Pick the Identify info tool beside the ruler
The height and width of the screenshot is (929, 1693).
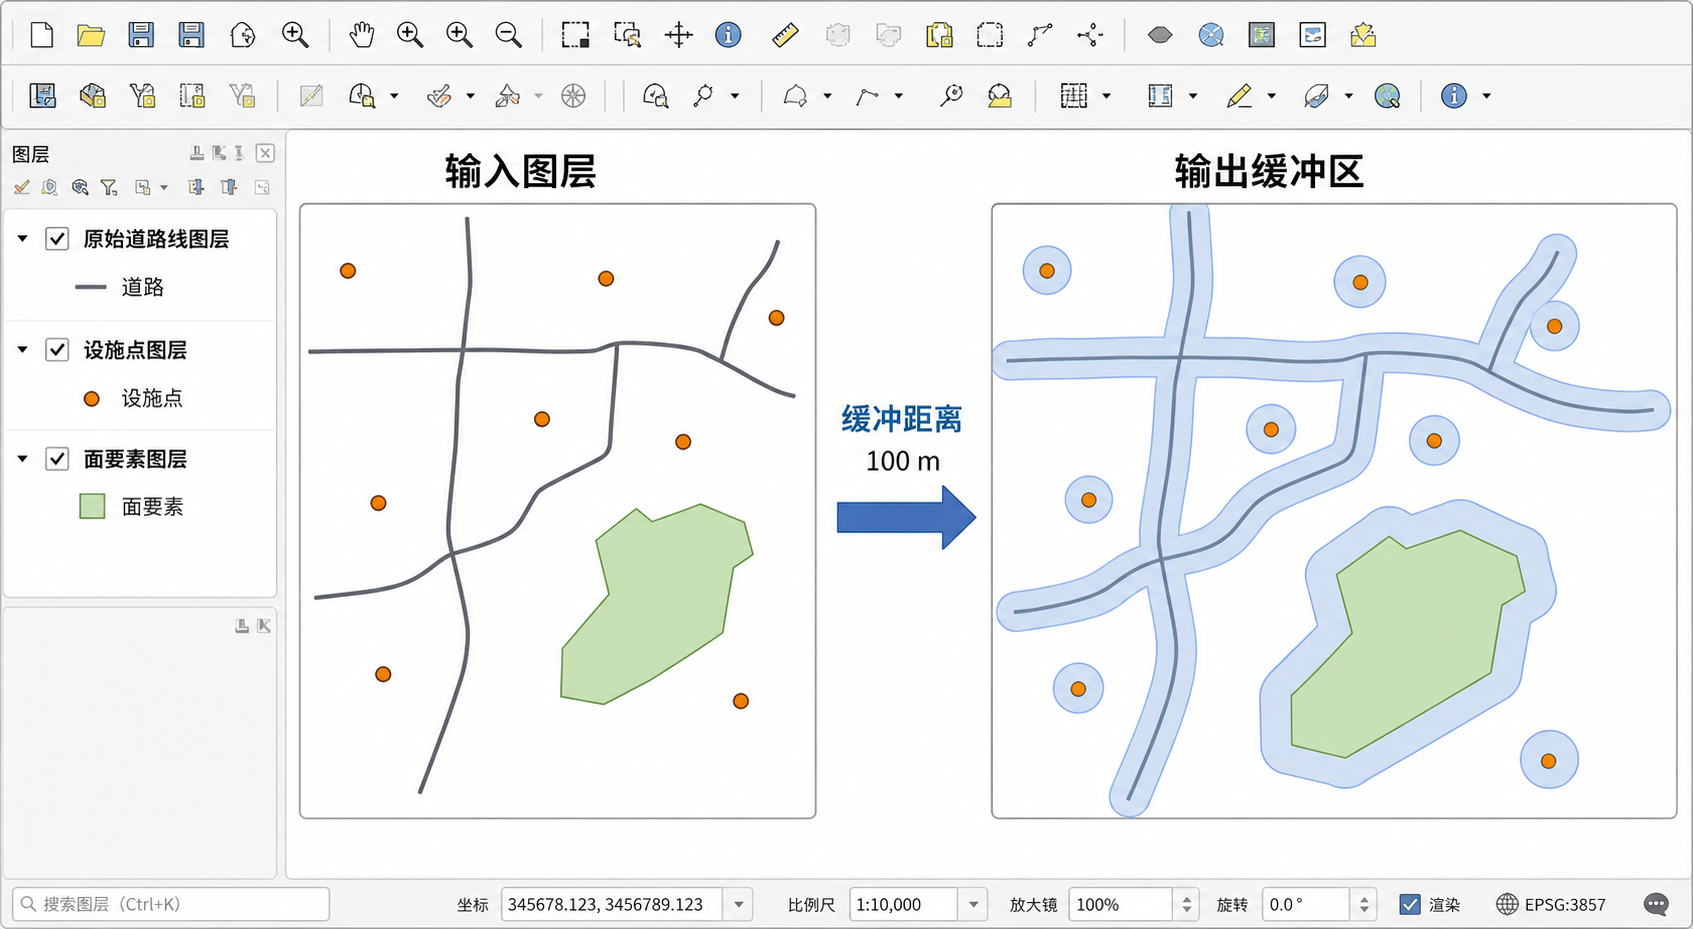click(x=728, y=35)
